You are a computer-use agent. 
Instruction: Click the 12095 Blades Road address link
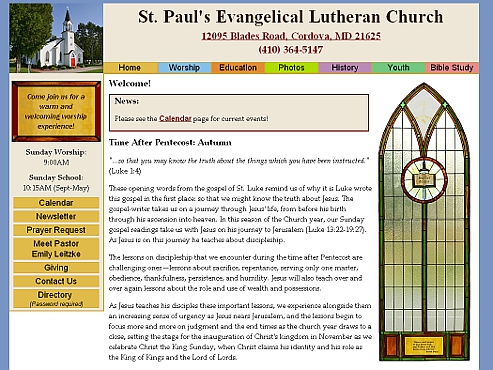click(291, 36)
